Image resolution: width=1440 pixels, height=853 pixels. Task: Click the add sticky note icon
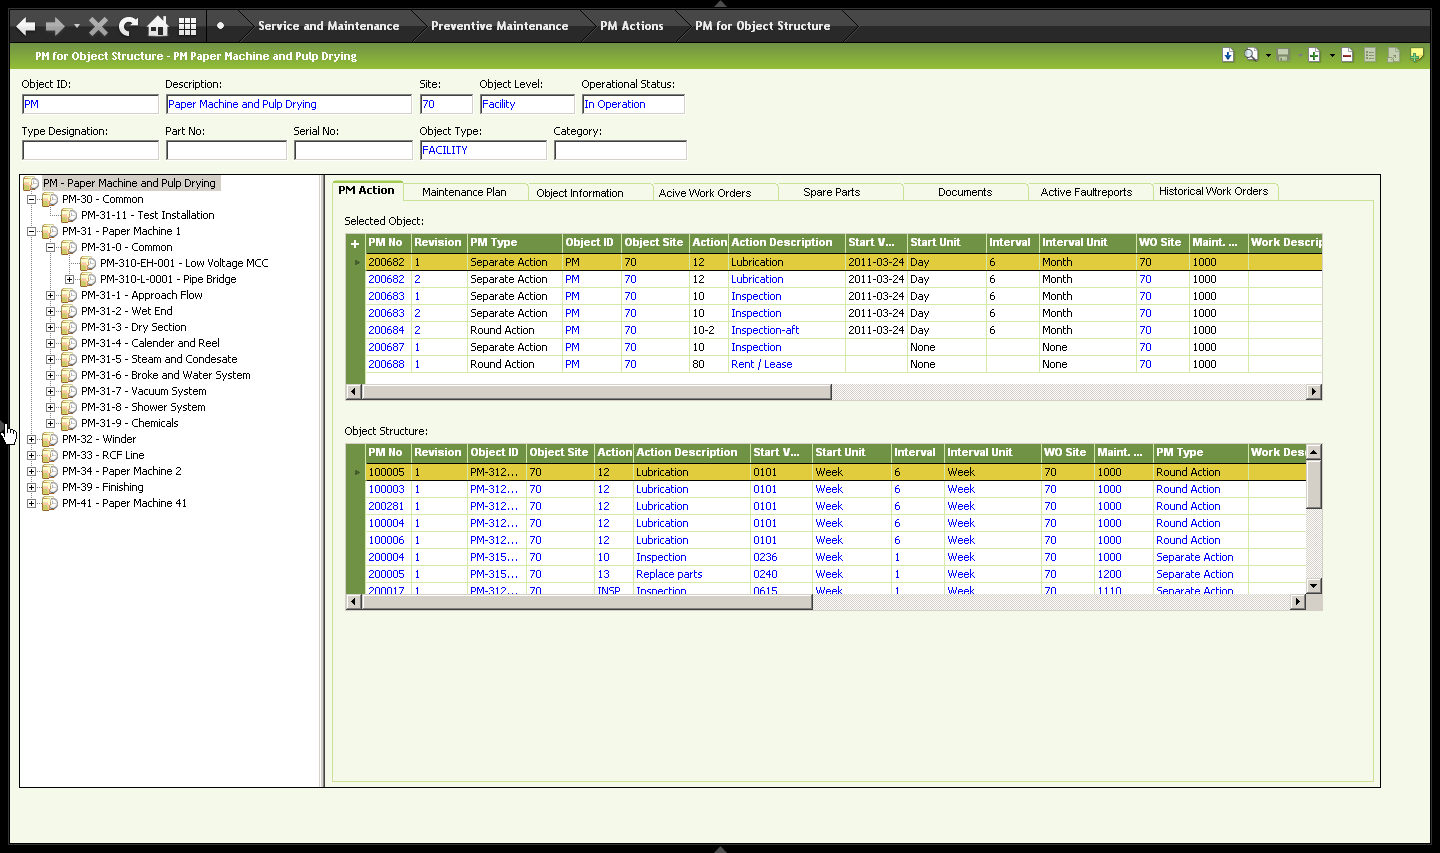tap(1416, 55)
